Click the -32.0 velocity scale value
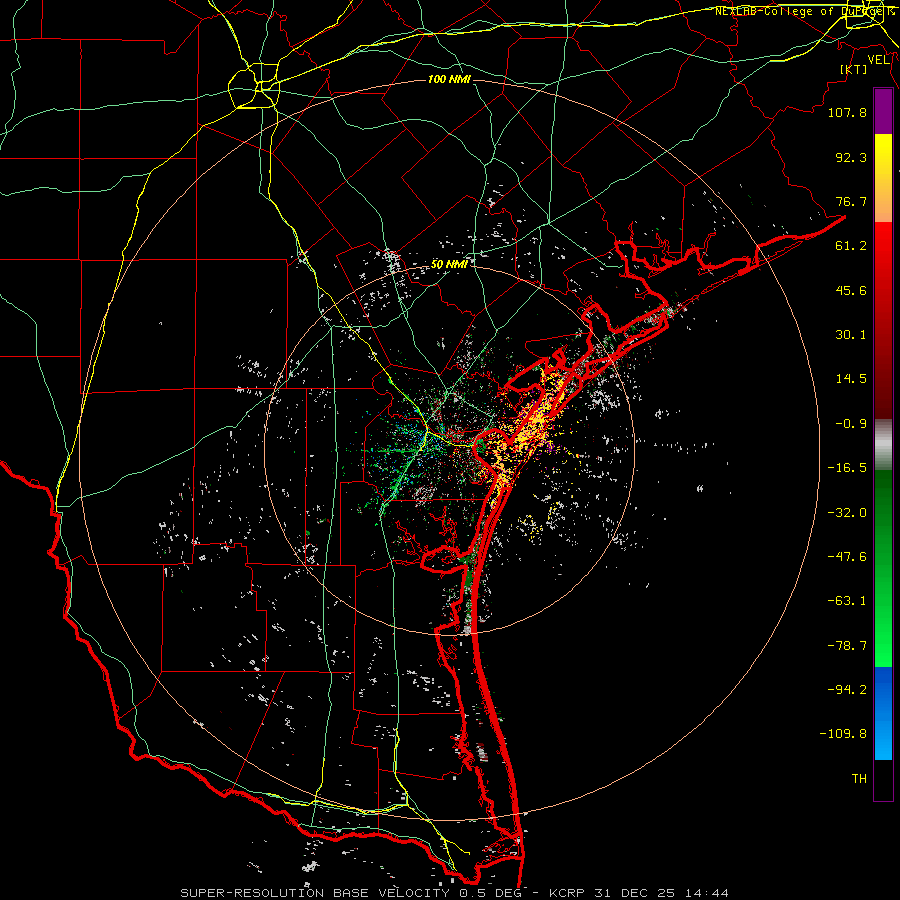This screenshot has height=900, width=900. (x=847, y=513)
